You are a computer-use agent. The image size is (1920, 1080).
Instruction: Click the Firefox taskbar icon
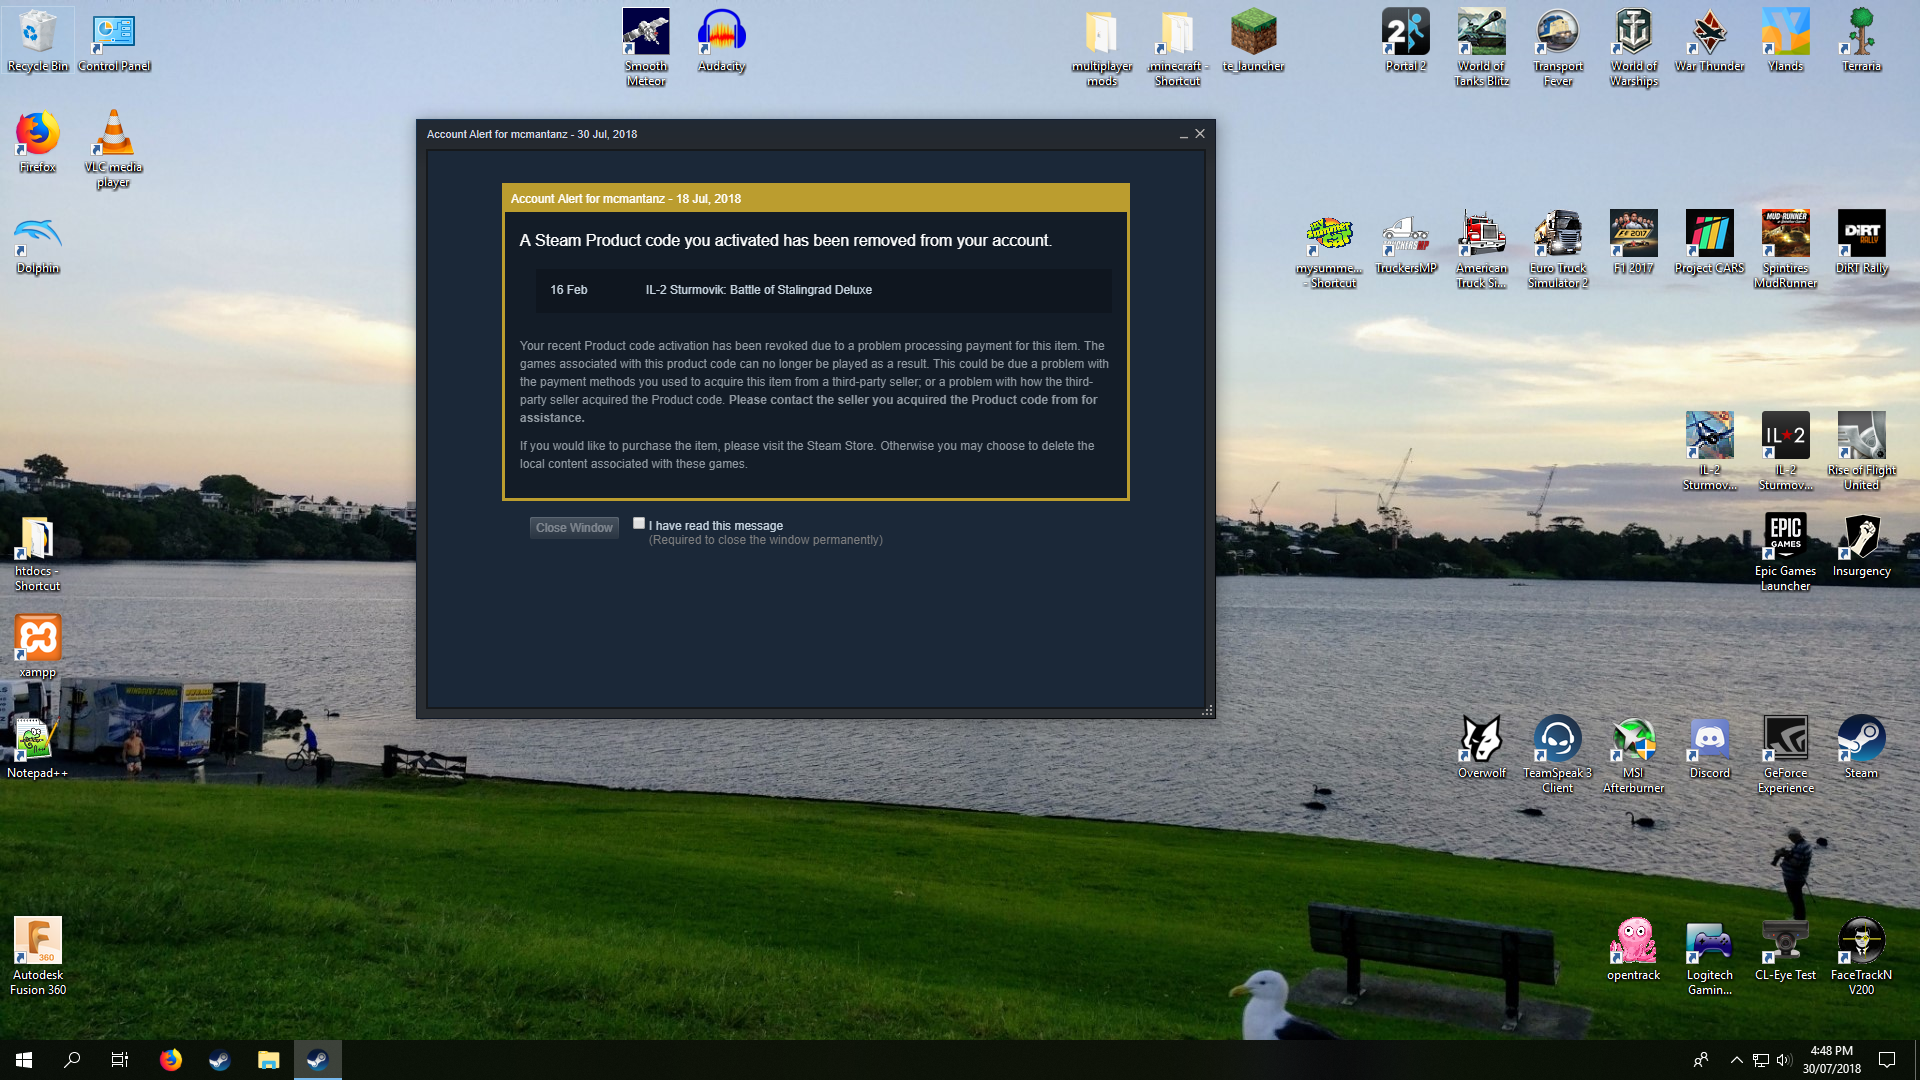coord(171,1060)
